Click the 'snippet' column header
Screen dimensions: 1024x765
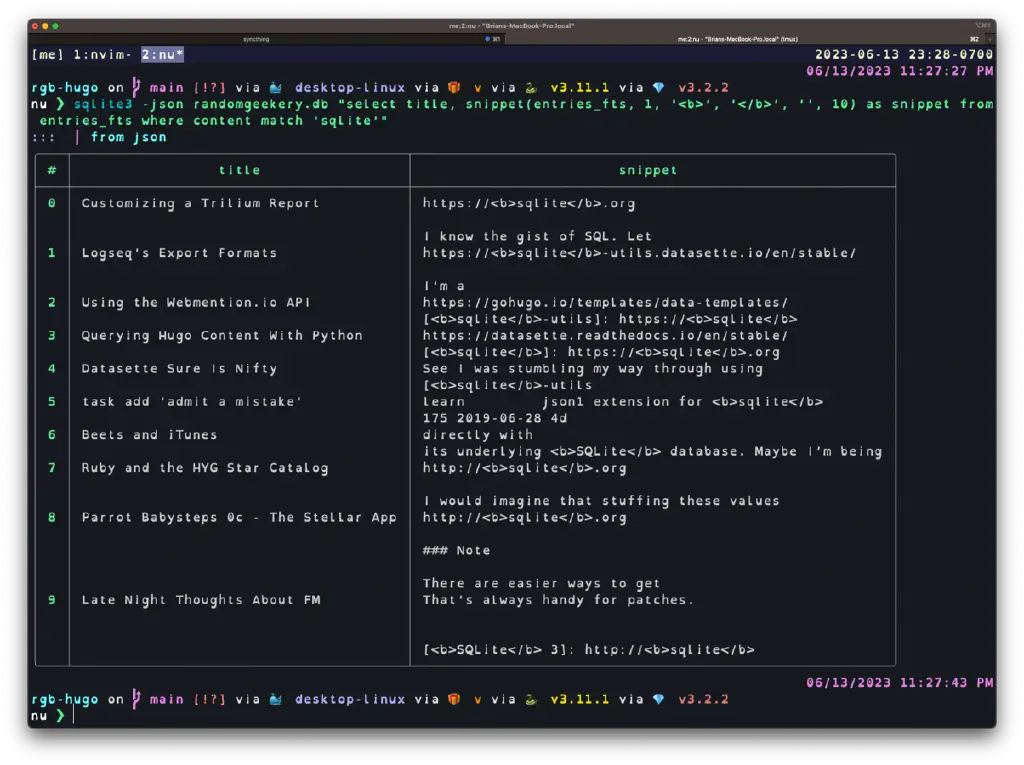[648, 170]
